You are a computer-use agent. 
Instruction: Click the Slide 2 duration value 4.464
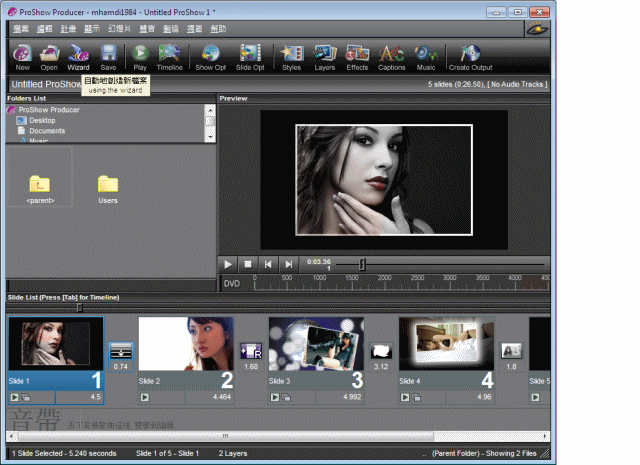222,397
